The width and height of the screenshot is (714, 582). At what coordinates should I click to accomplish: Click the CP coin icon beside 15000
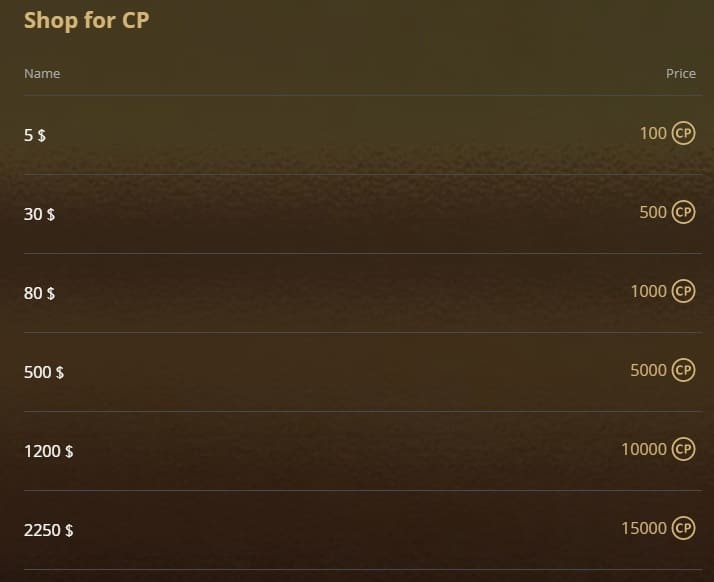[x=683, y=528]
